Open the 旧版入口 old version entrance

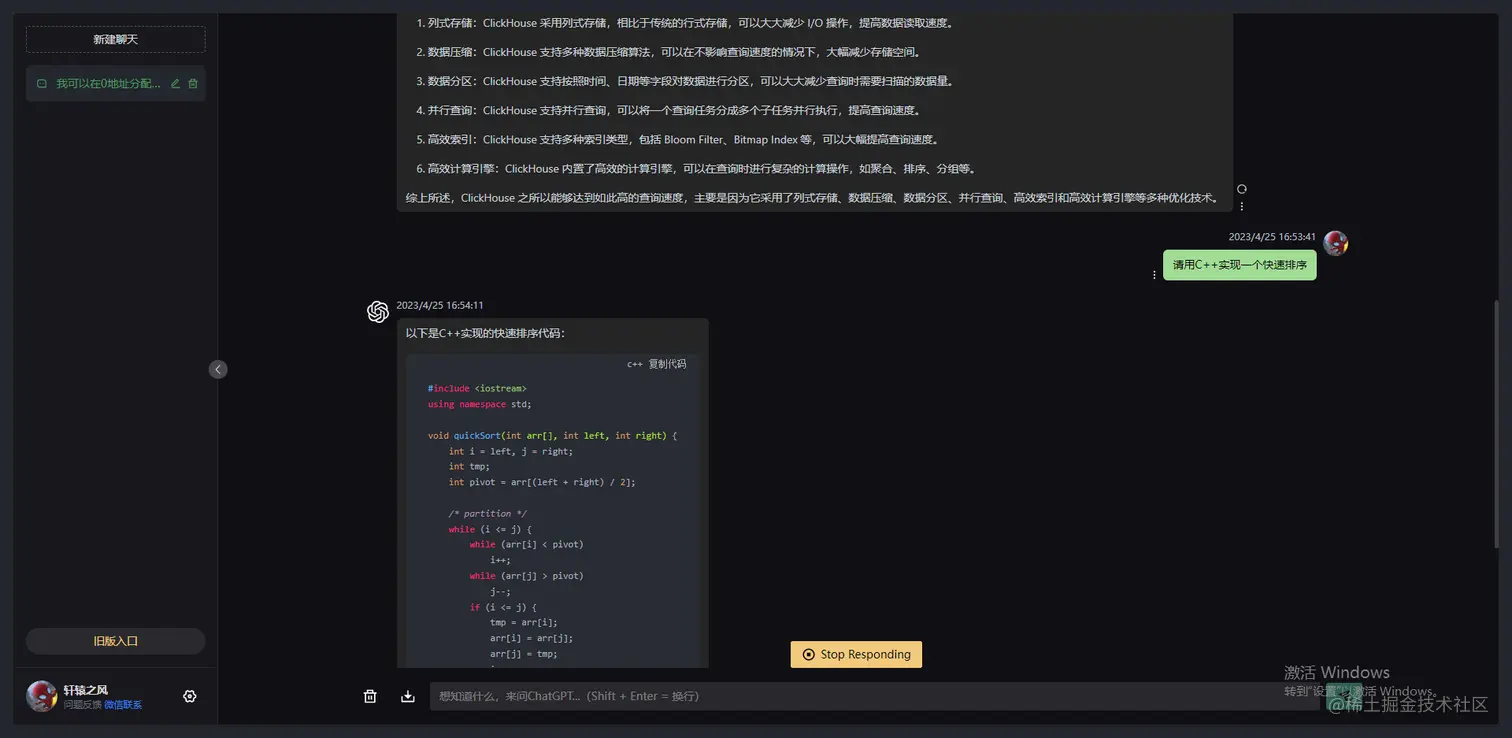115,641
